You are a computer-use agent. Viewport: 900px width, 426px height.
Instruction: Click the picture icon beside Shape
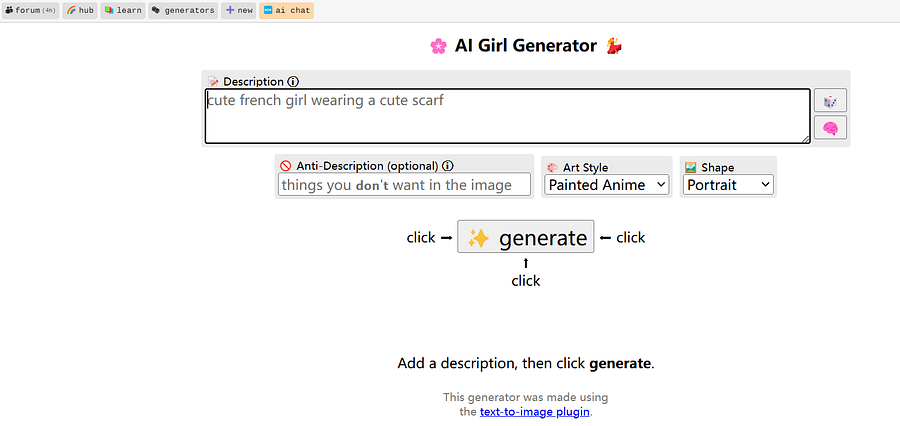pyautogui.click(x=690, y=168)
